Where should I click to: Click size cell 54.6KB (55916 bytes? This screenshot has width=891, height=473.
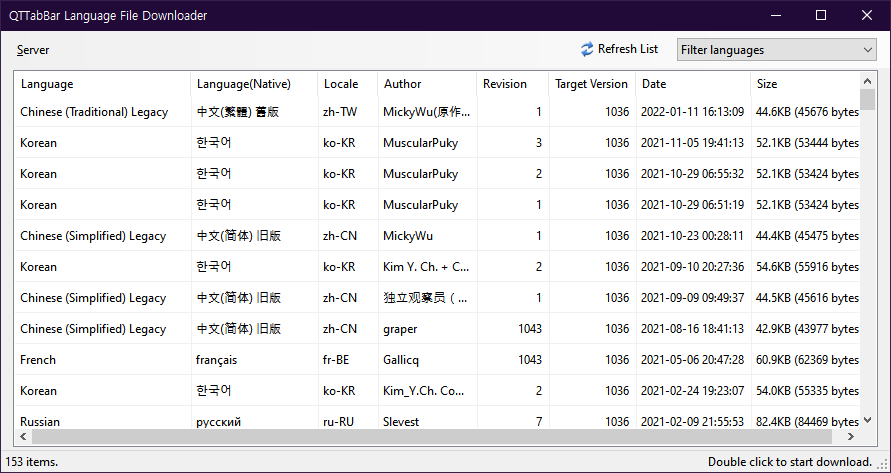[807, 267]
